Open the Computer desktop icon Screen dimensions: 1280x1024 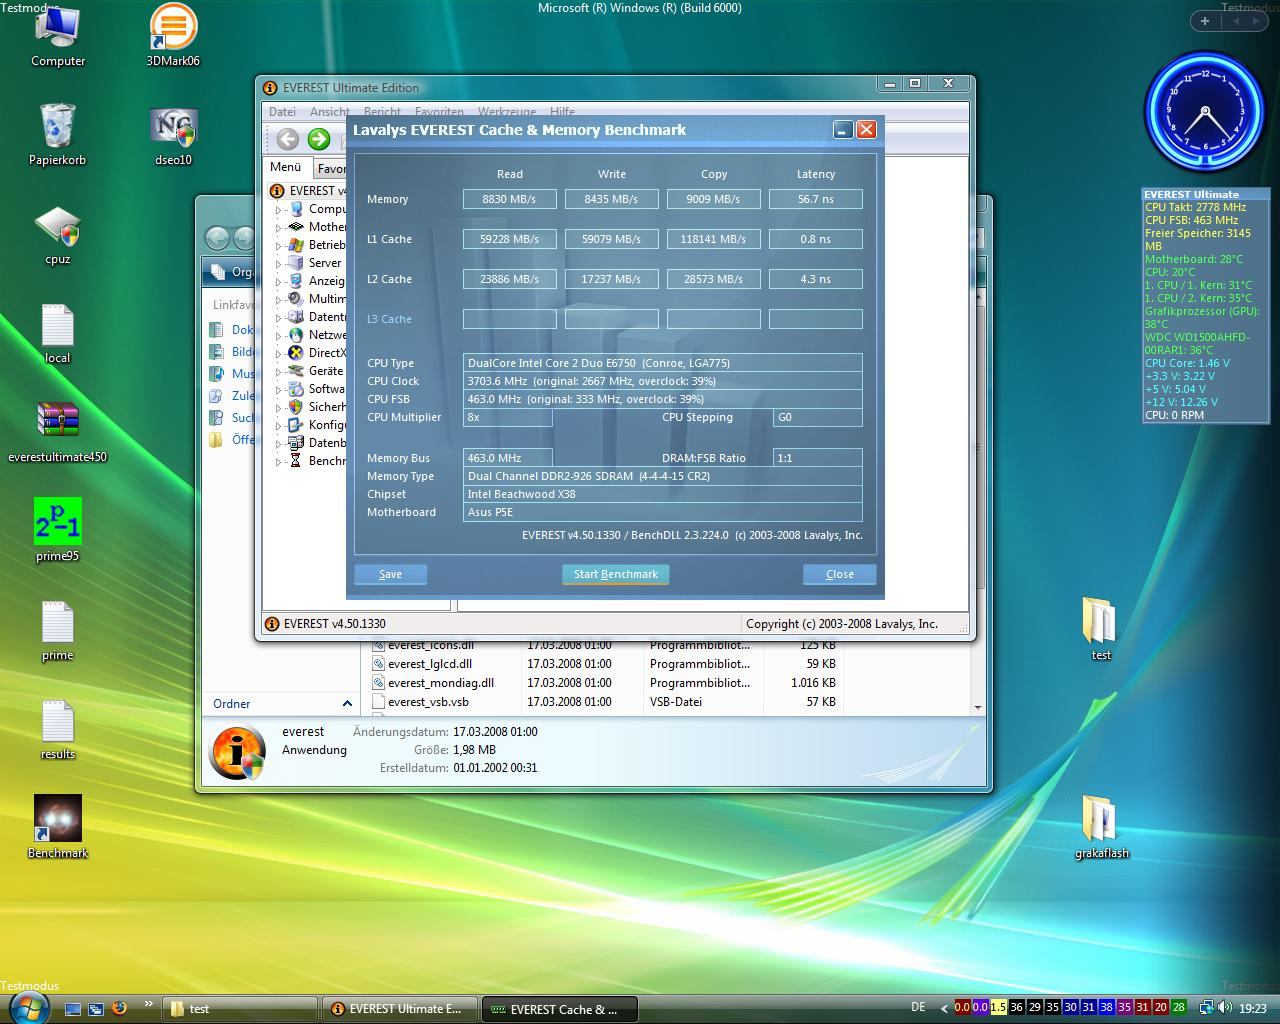(57, 35)
